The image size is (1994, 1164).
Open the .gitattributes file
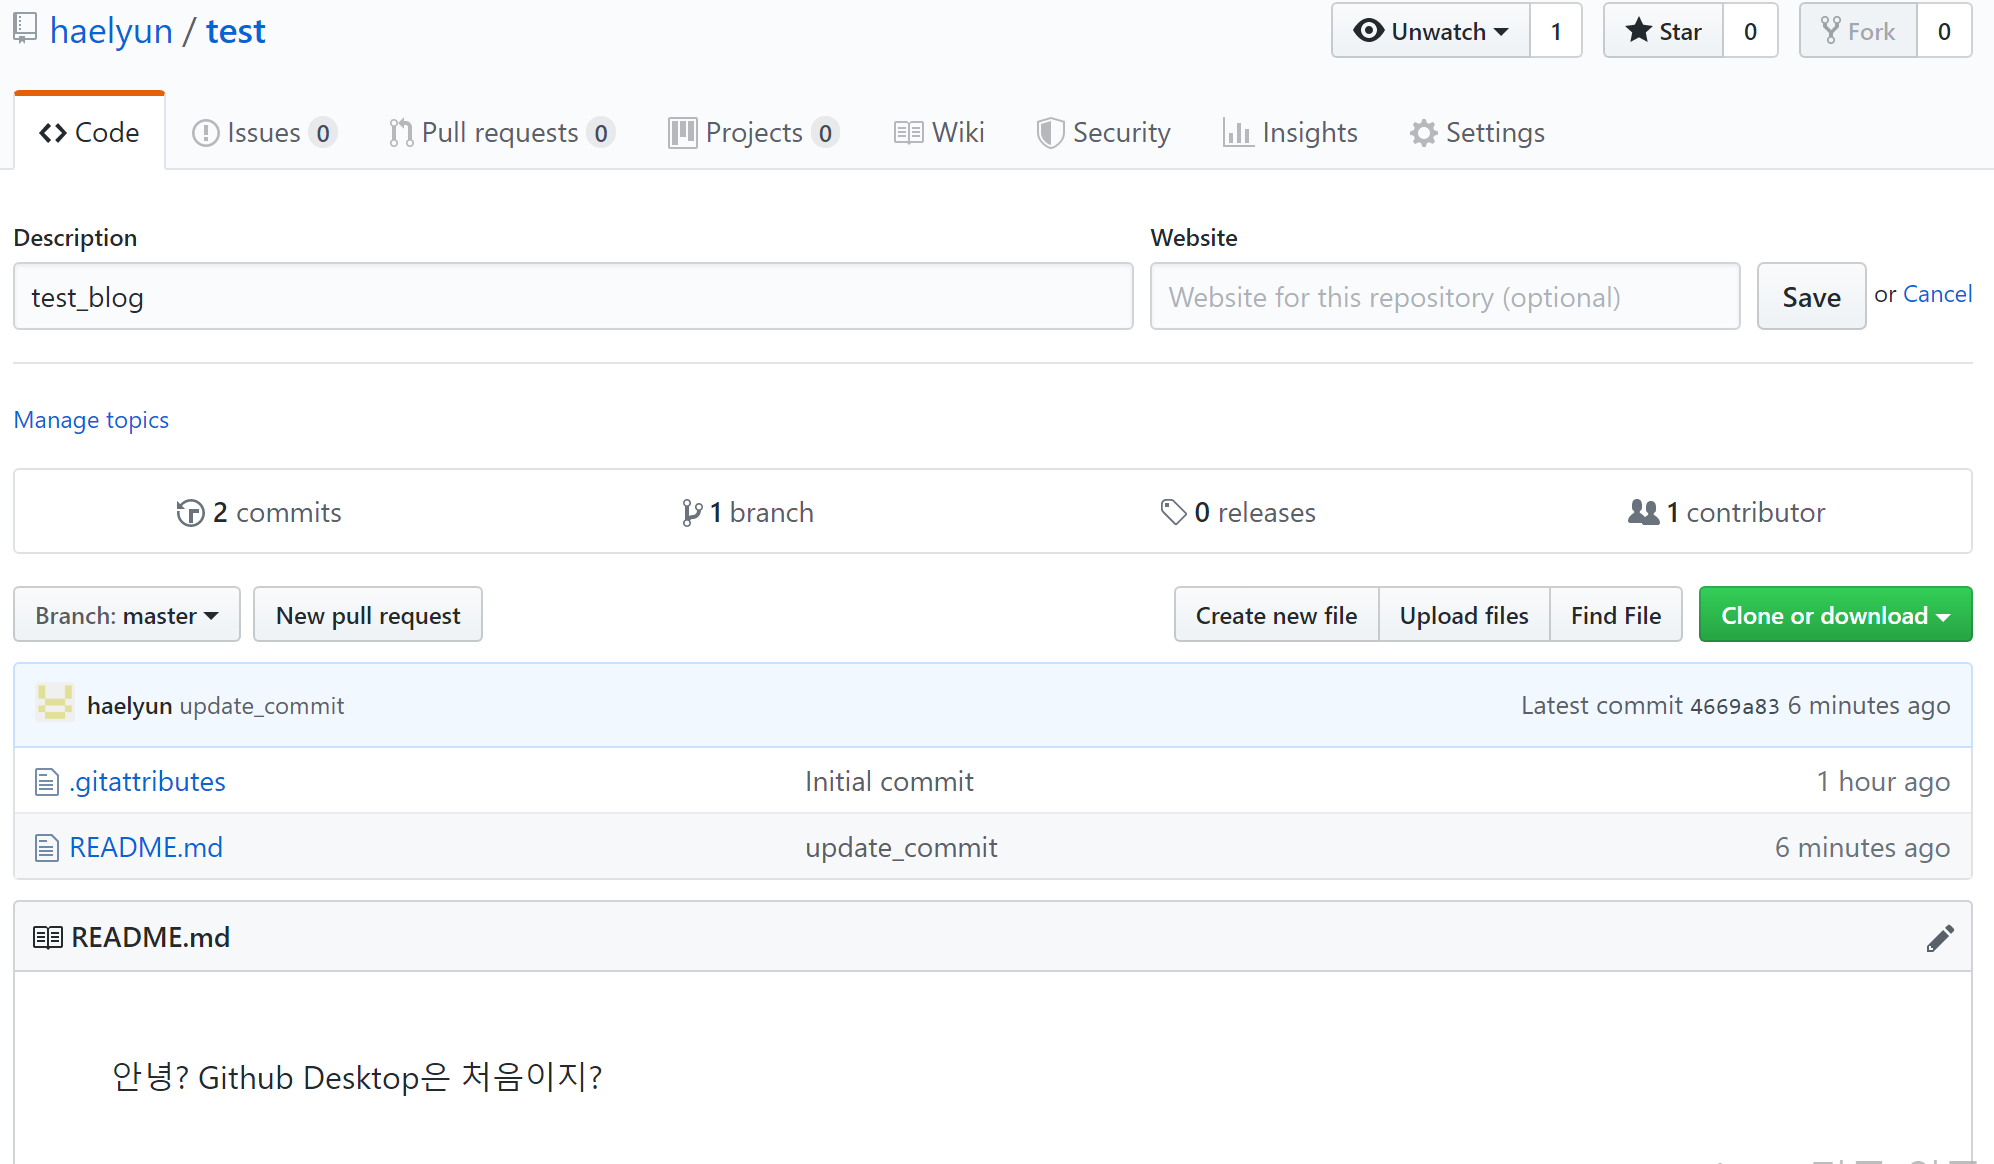coord(147,781)
